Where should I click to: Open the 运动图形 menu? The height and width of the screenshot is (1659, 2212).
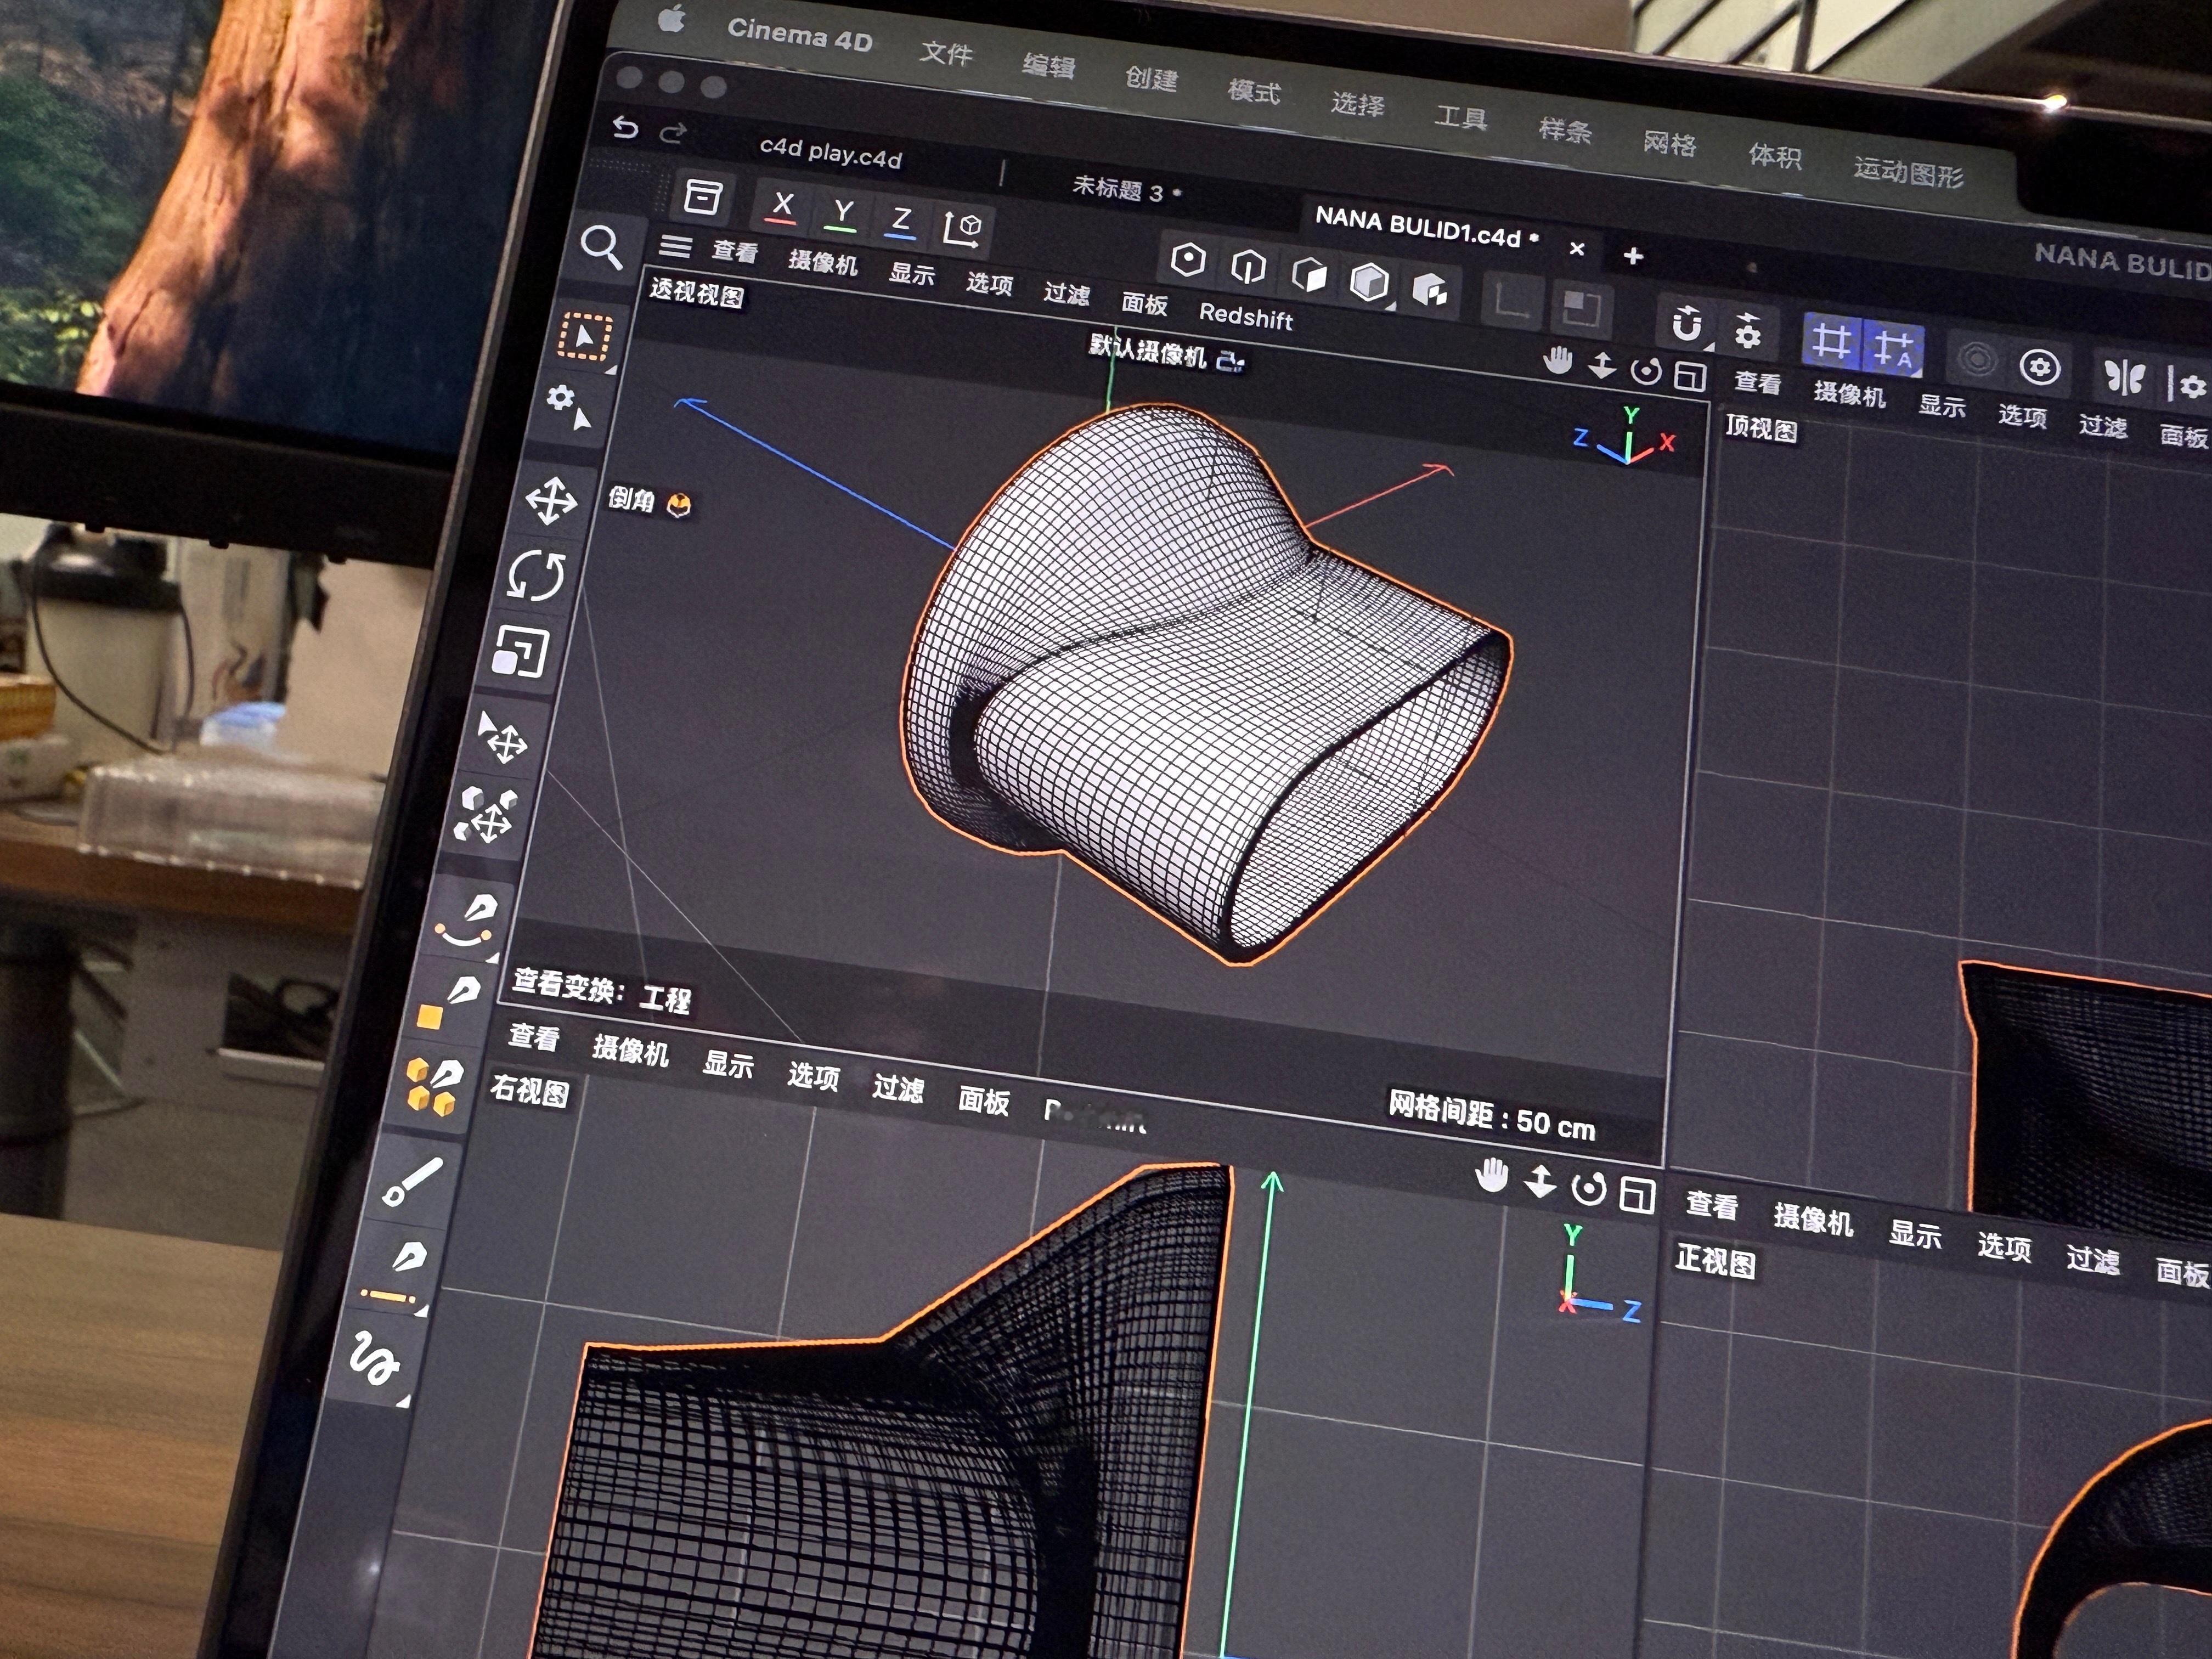tap(1908, 172)
